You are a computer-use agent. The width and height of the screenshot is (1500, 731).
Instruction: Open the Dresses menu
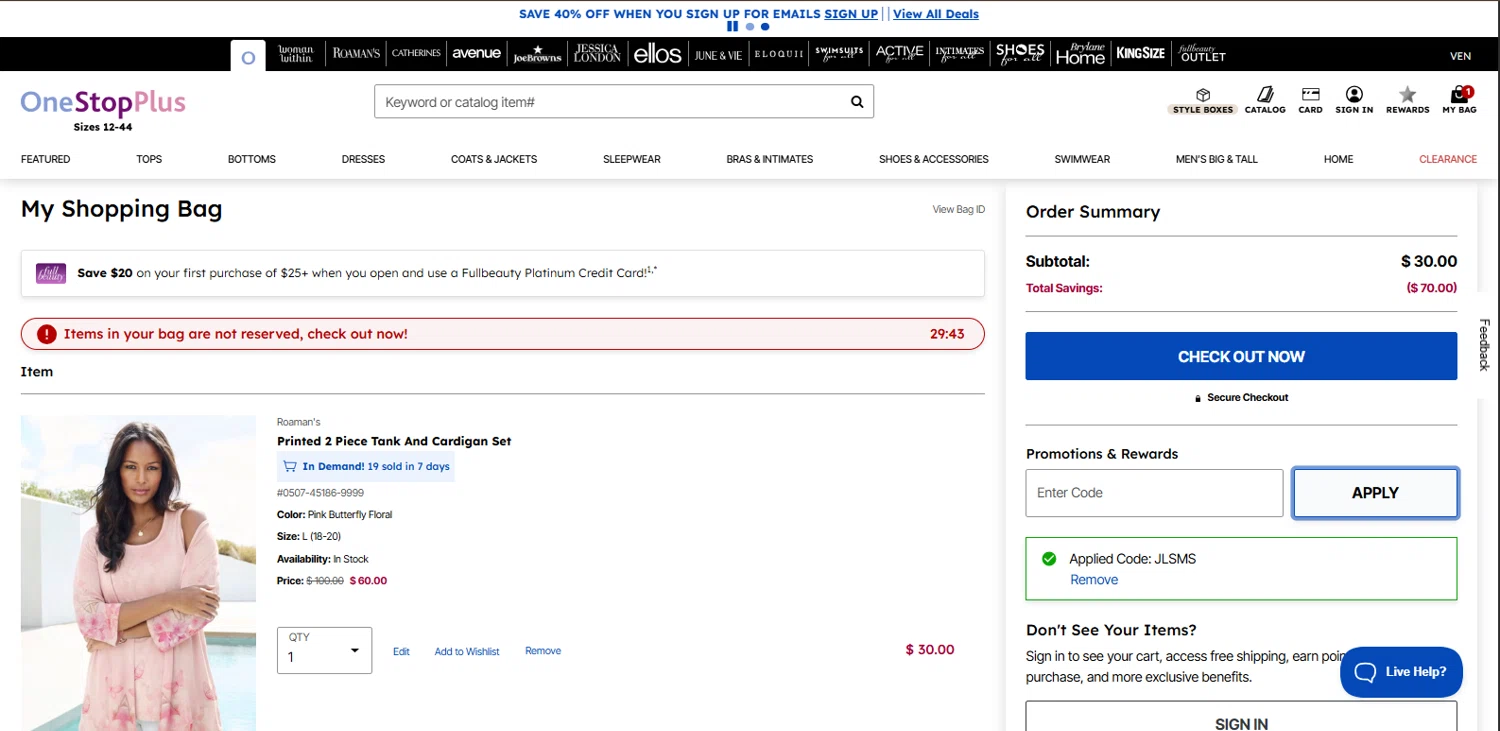click(363, 159)
